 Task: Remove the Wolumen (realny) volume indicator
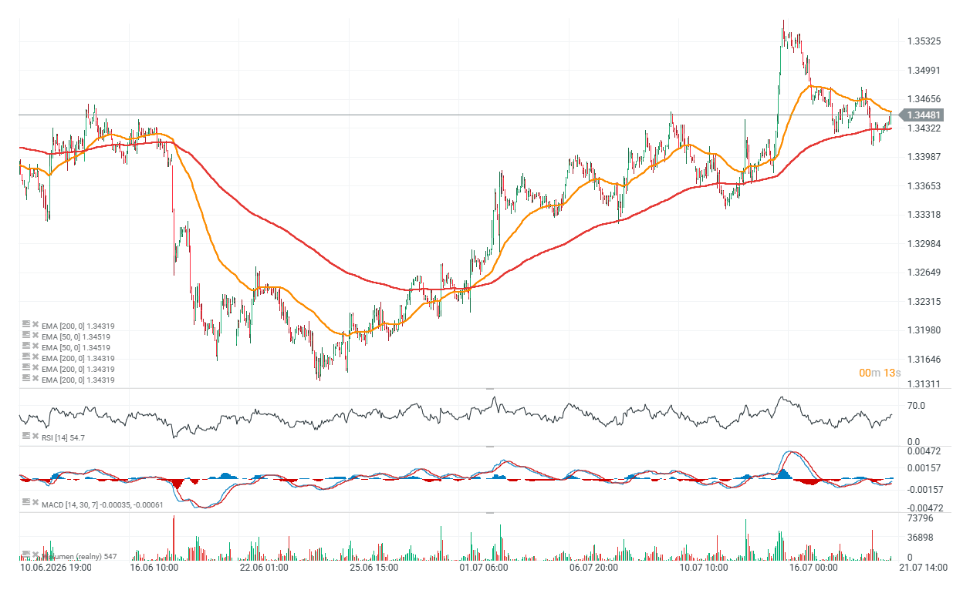point(36,554)
